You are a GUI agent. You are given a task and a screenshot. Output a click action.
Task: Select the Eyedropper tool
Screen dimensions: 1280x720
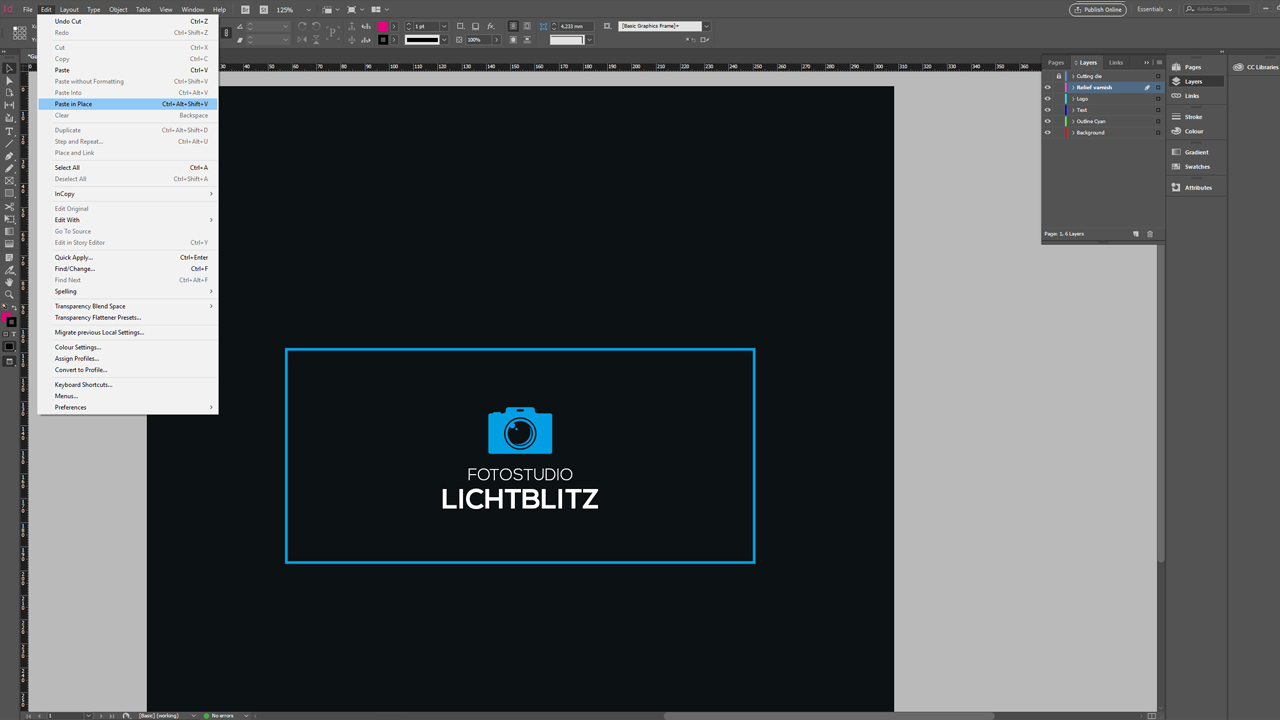pos(10,270)
